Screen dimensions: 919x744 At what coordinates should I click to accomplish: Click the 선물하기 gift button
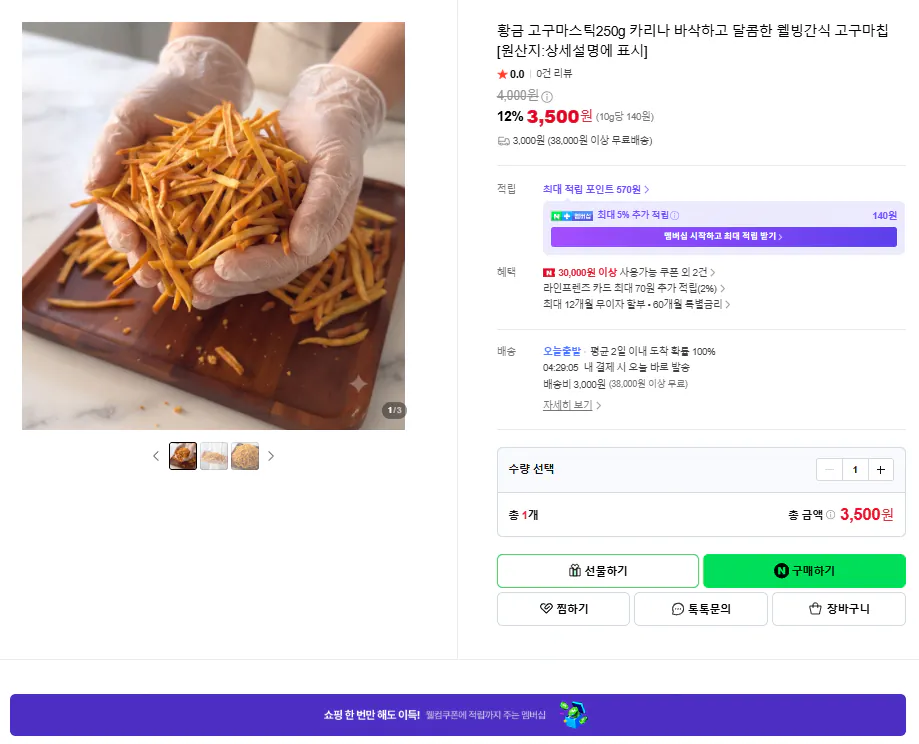coord(598,571)
